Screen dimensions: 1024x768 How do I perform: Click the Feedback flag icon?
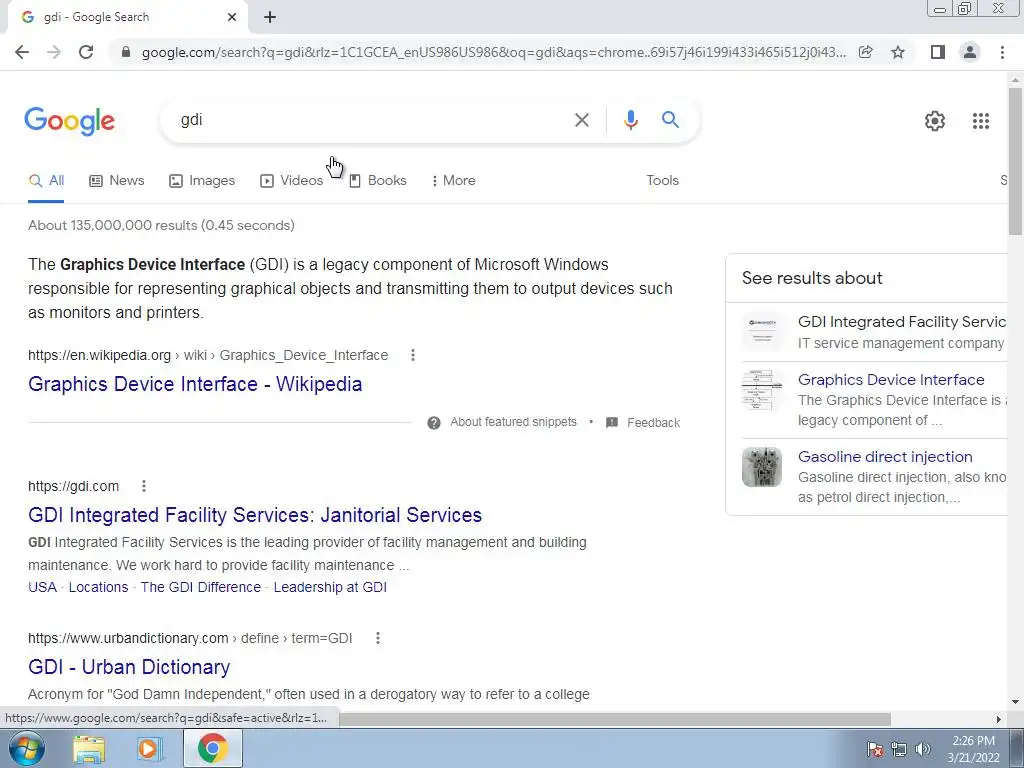coord(612,423)
